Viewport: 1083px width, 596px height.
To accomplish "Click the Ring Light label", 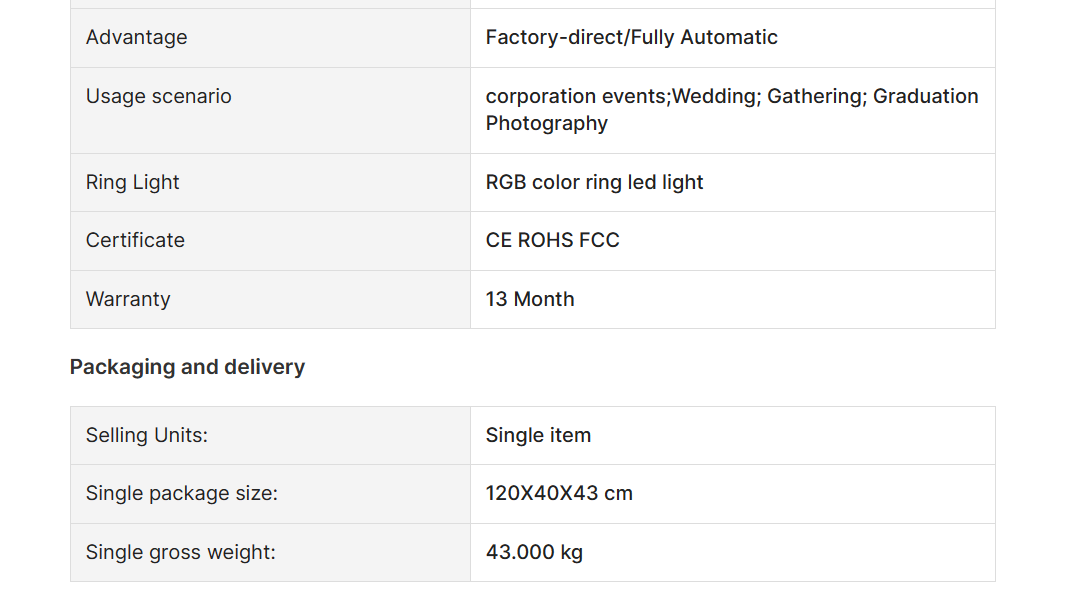I will point(132,182).
